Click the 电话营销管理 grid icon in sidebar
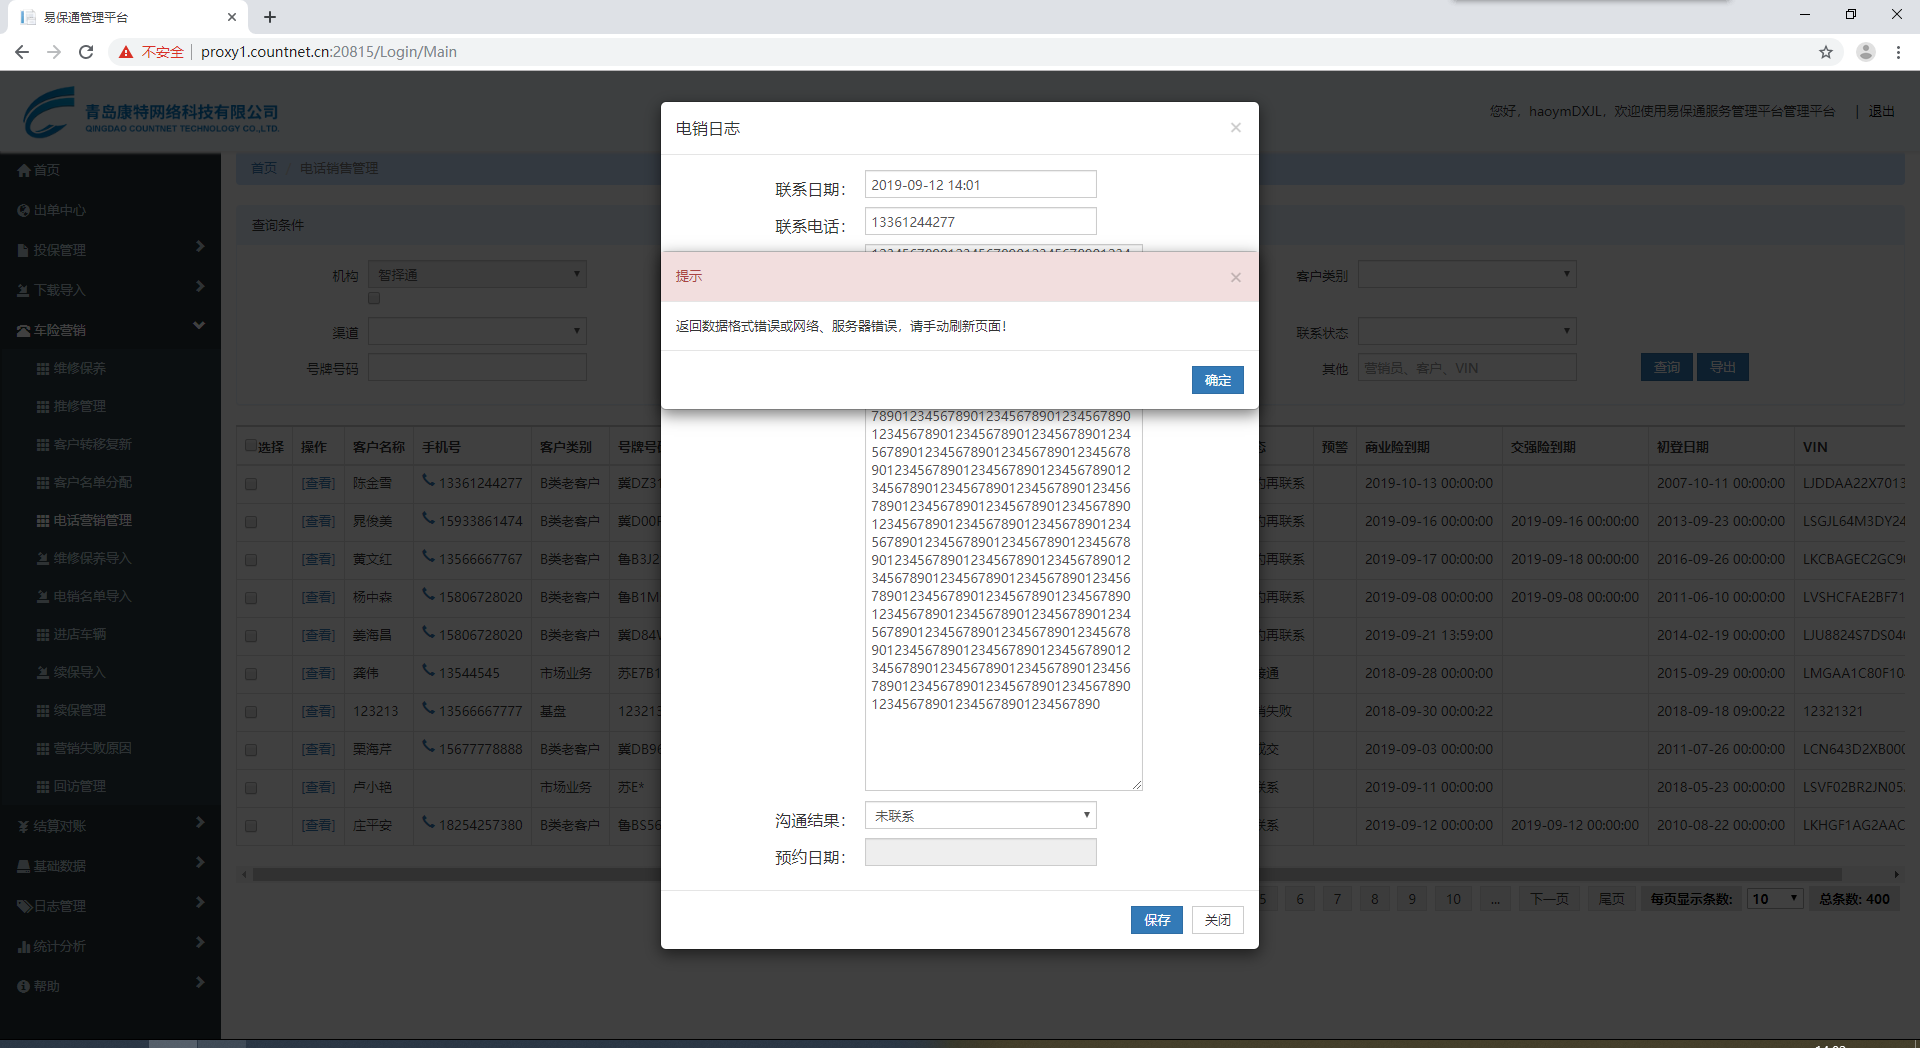The width and height of the screenshot is (1920, 1048). 43,520
